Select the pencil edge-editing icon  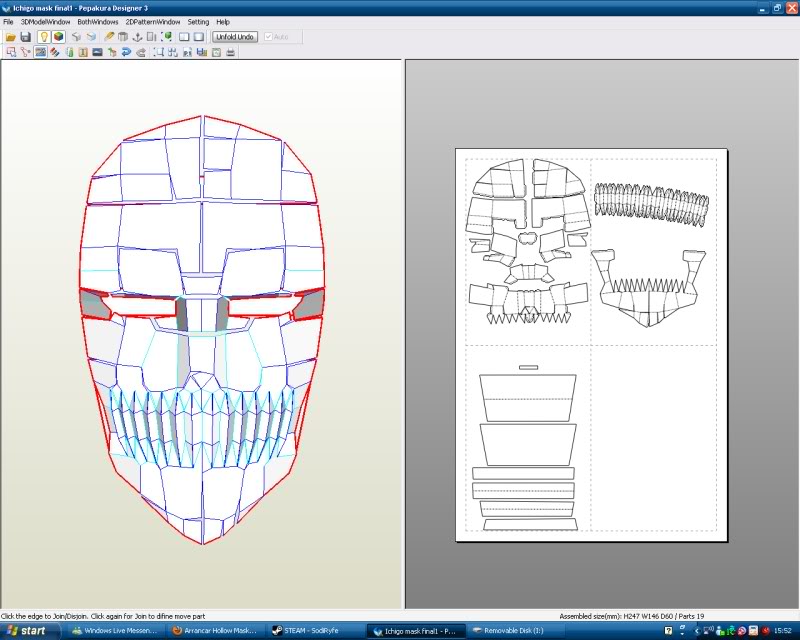109,37
